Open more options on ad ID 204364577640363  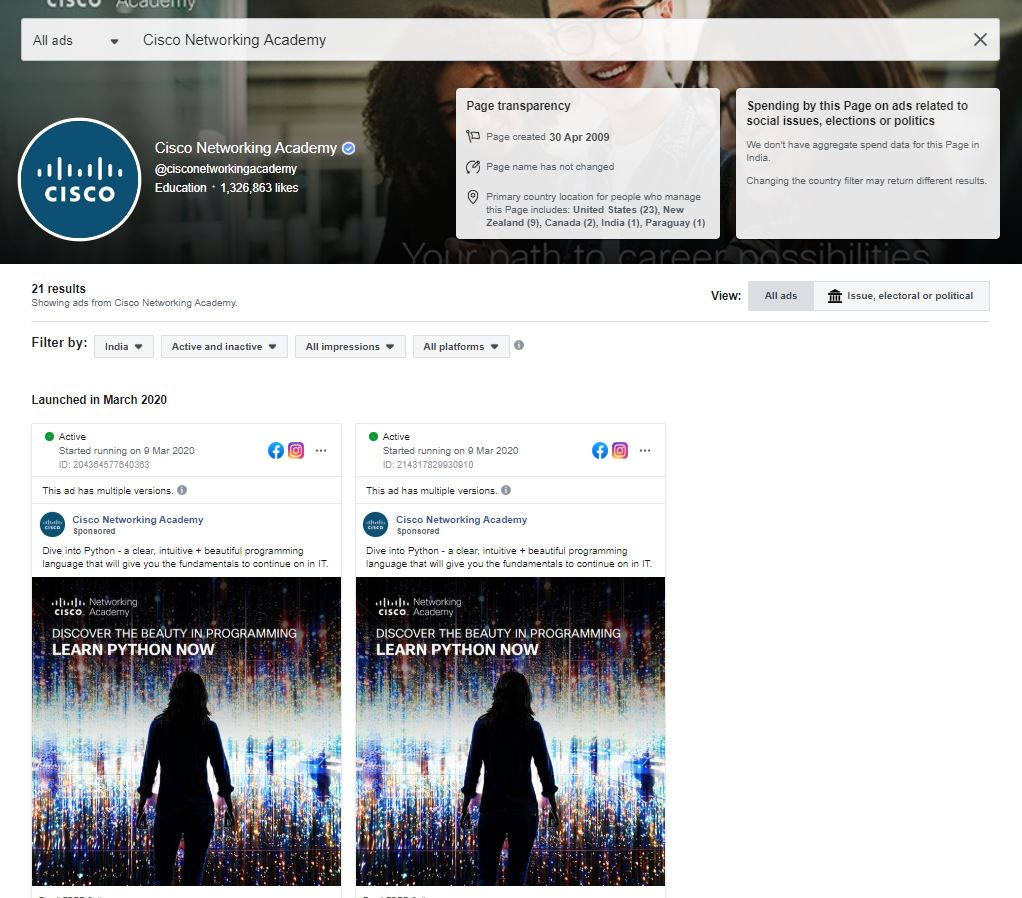tap(321, 450)
